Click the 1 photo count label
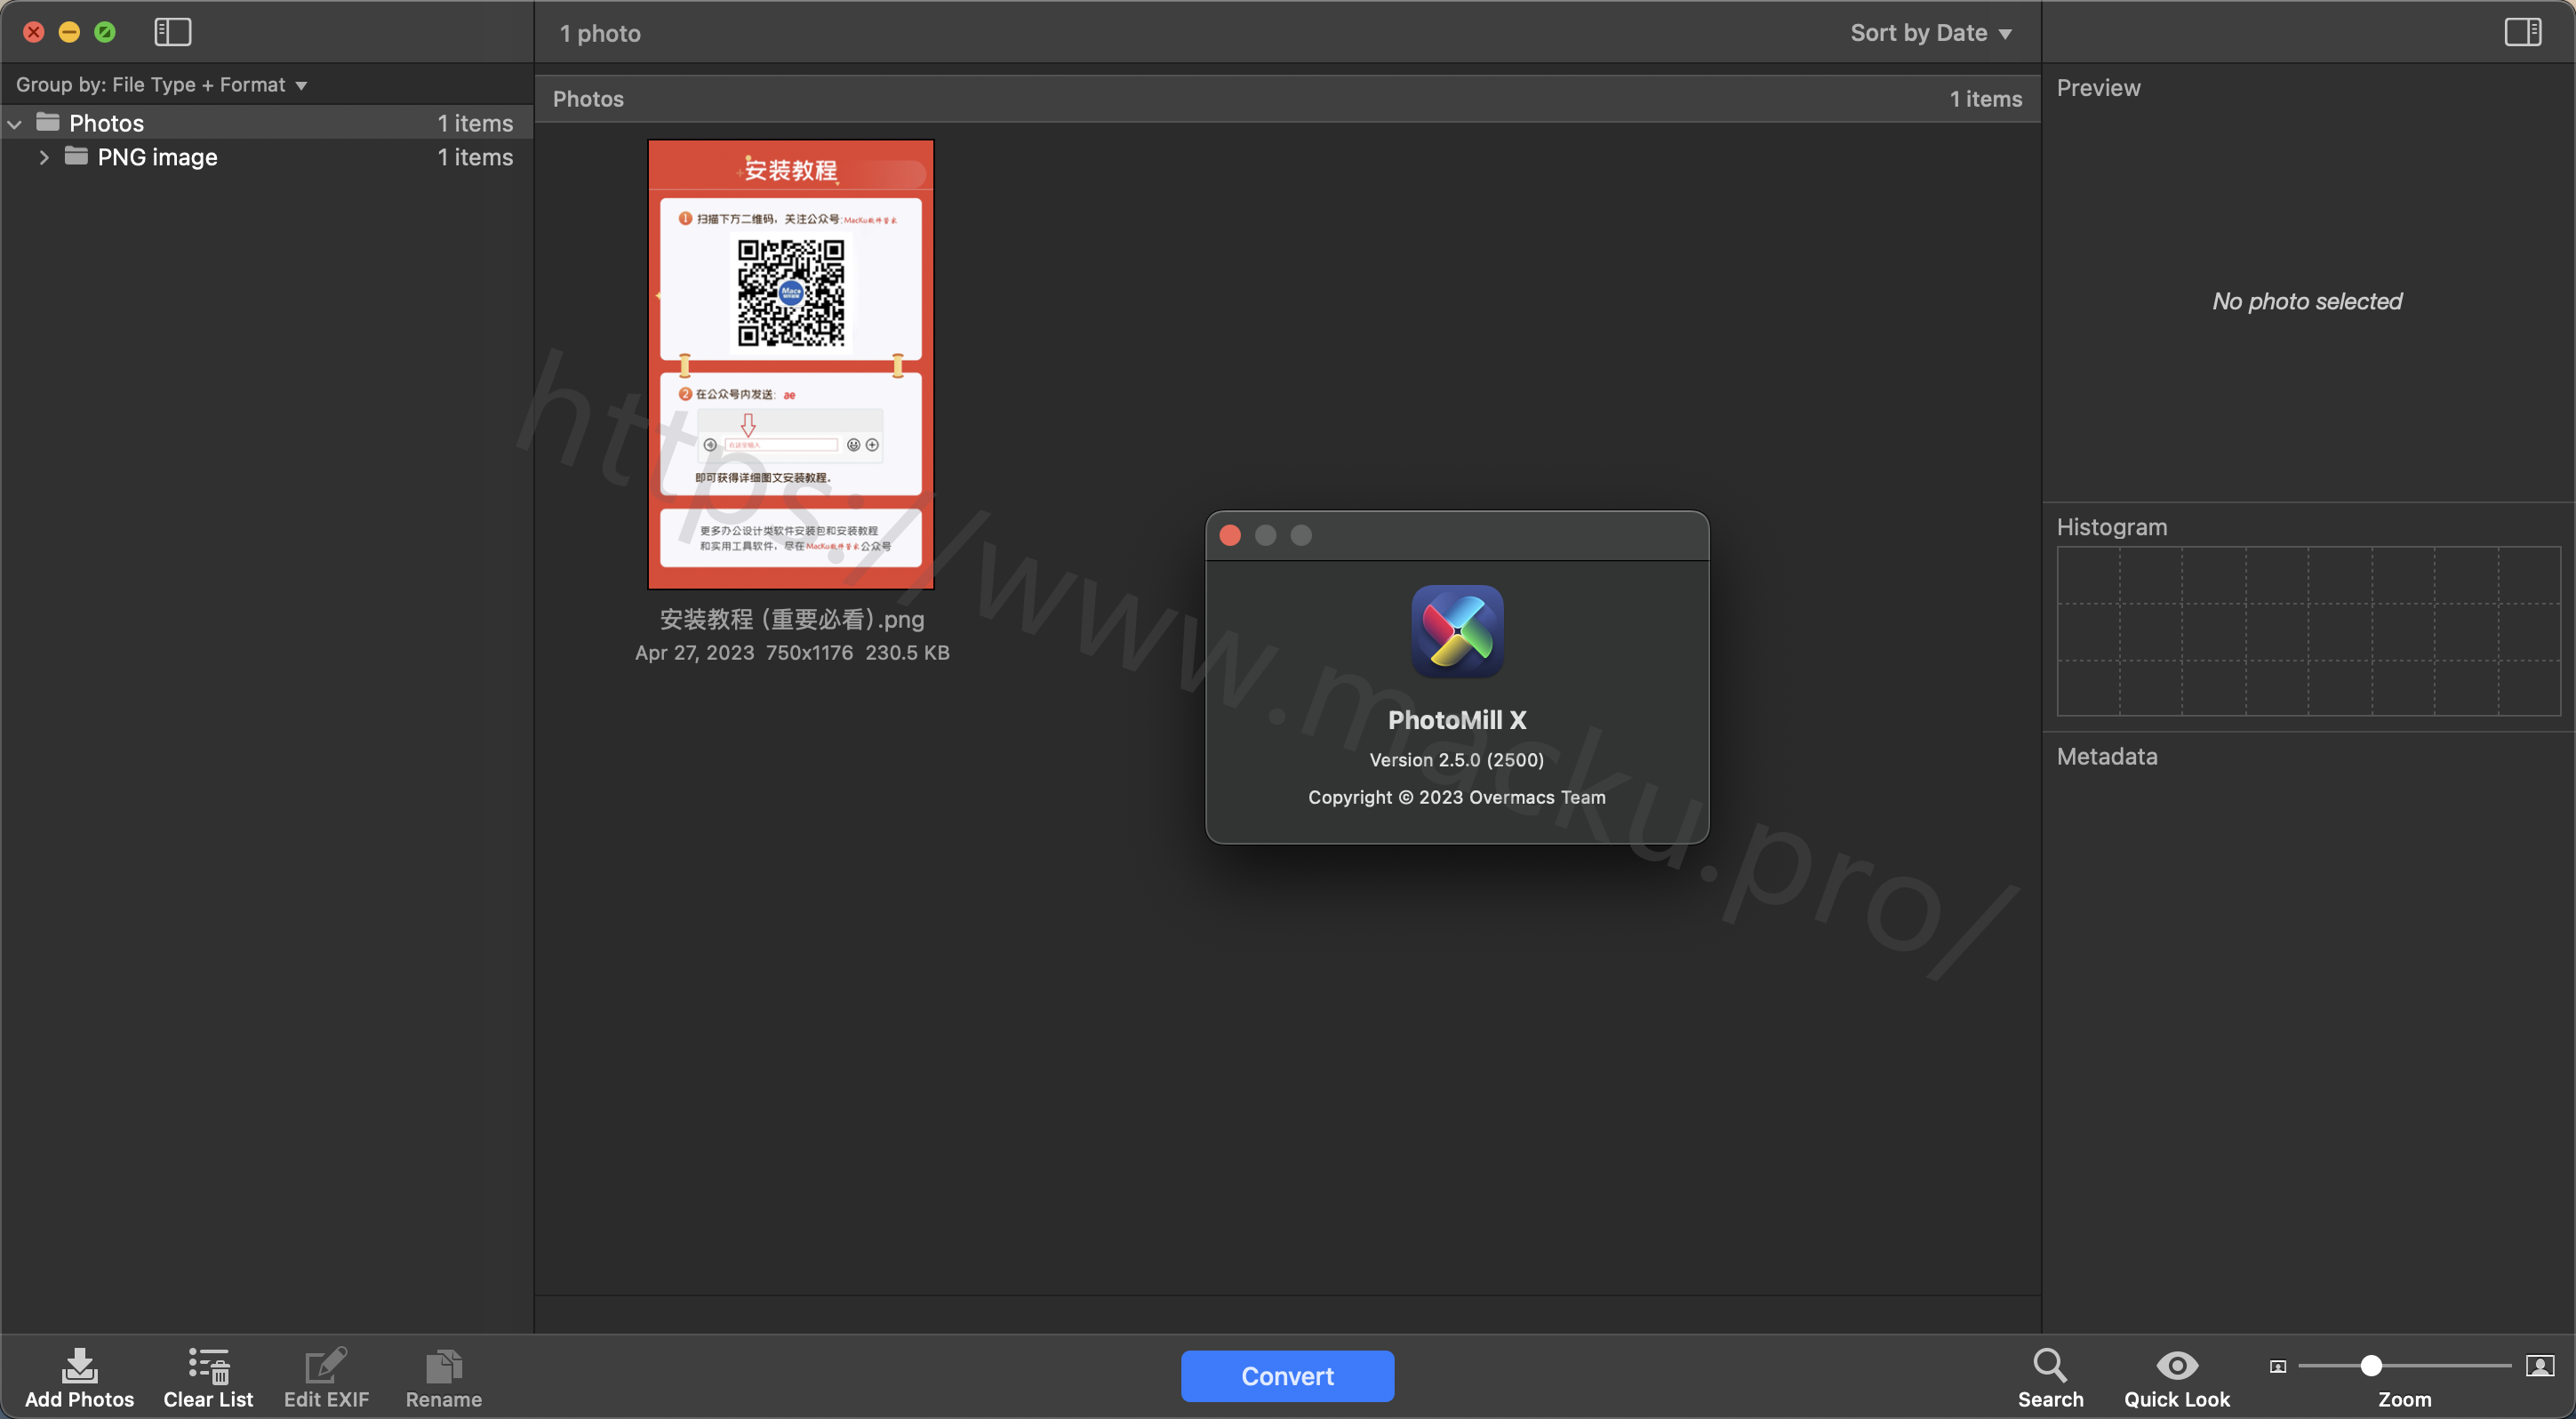 [x=600, y=33]
